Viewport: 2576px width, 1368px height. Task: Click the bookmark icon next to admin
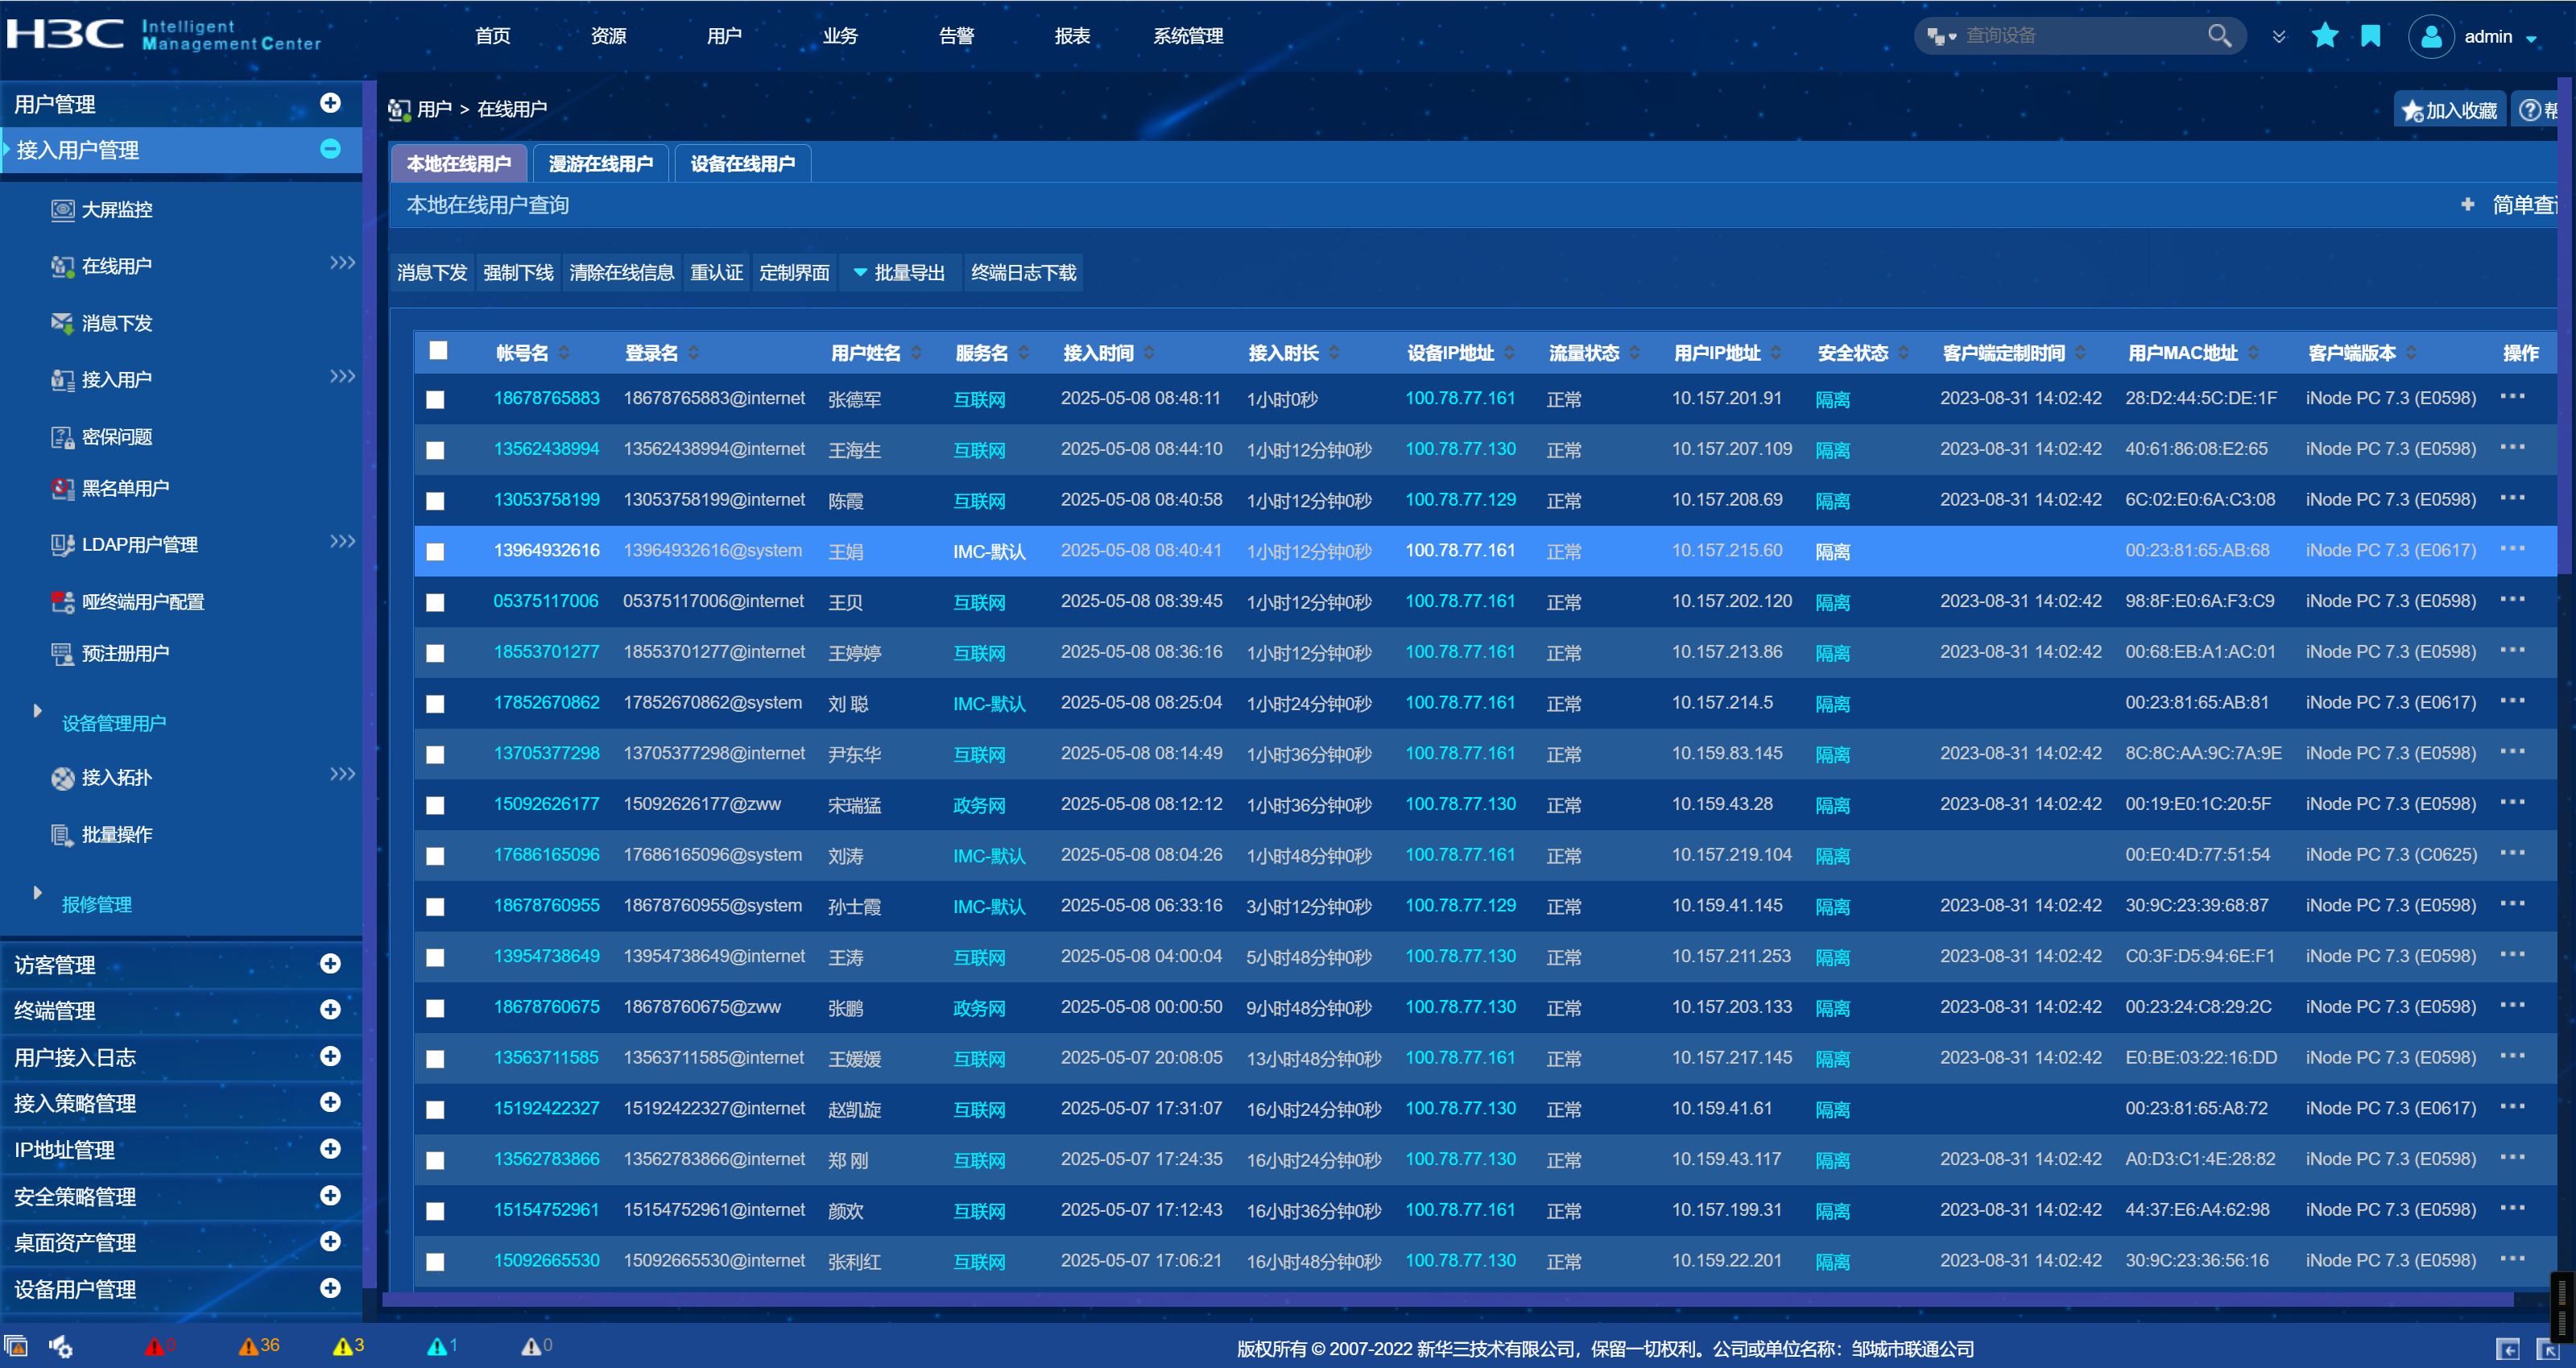point(2370,36)
